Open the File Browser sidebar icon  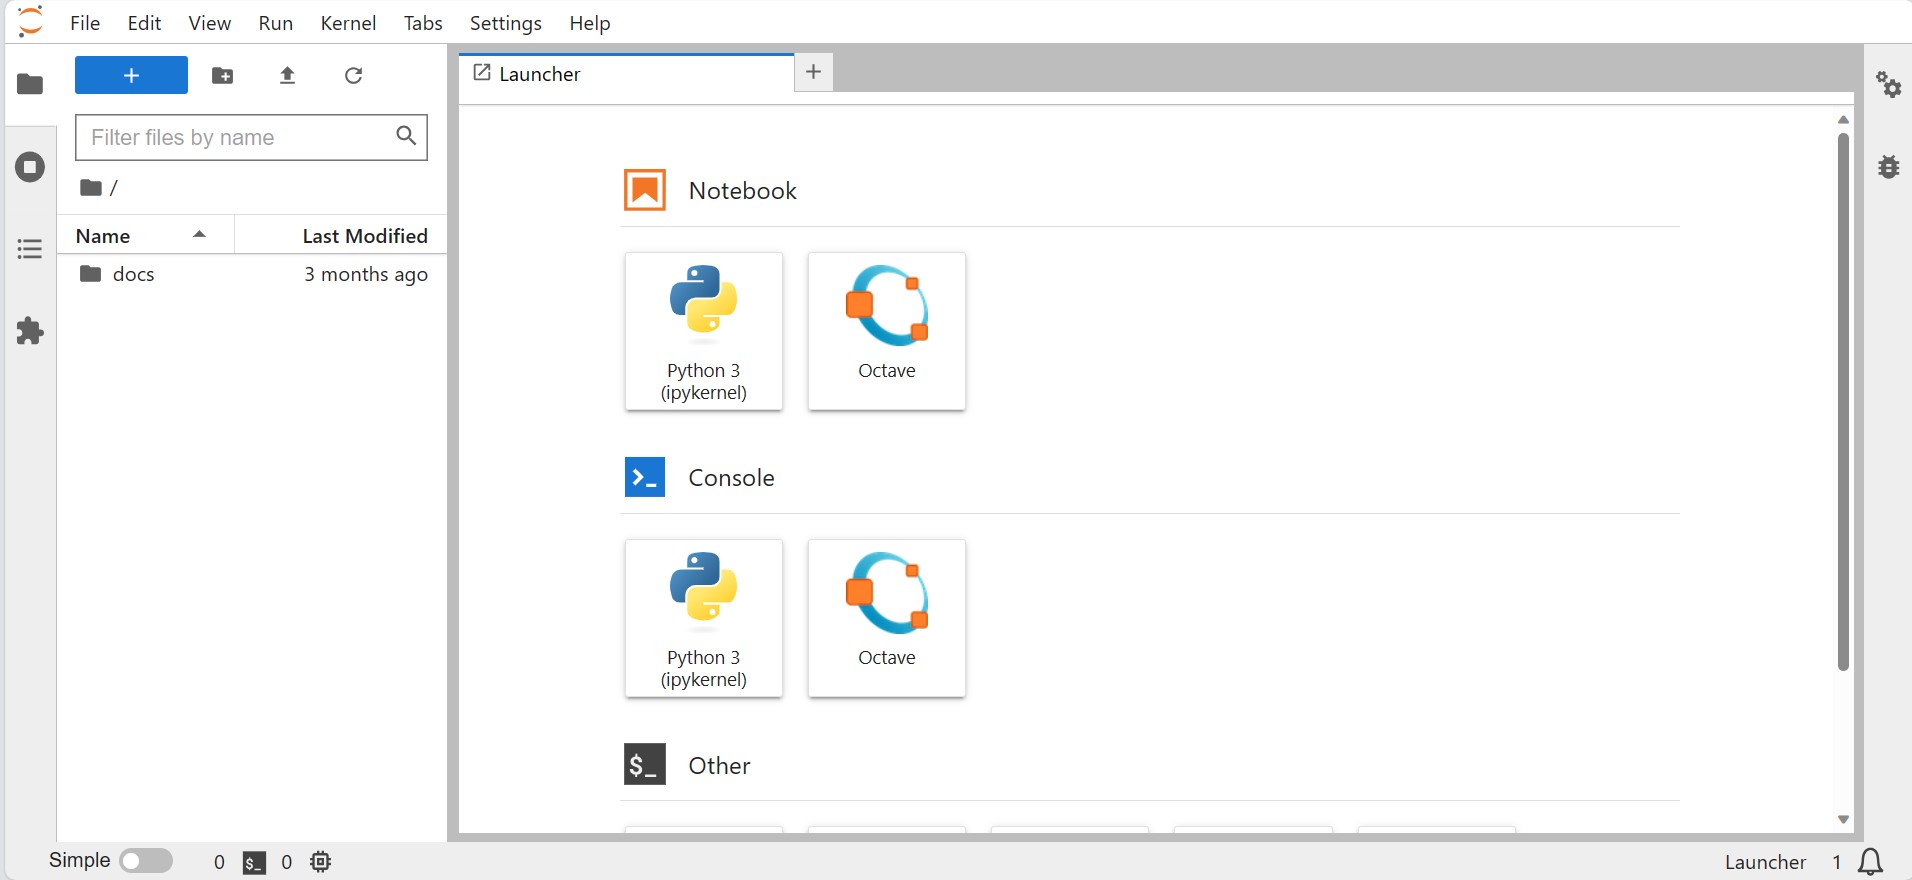(x=30, y=85)
